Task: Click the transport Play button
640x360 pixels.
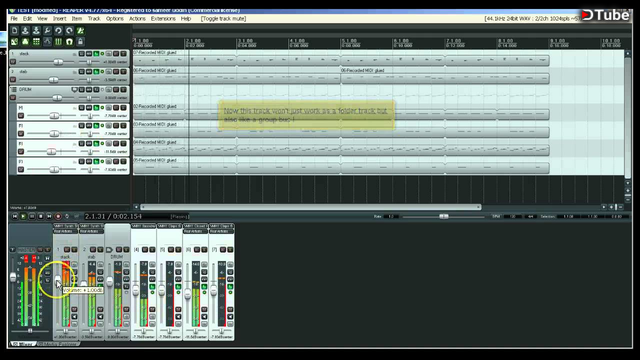Action: [23, 216]
